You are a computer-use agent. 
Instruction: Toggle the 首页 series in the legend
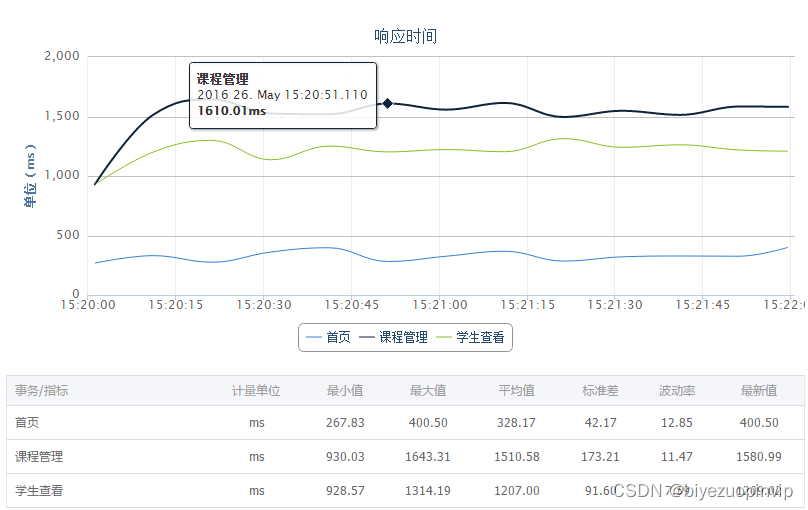click(328, 337)
